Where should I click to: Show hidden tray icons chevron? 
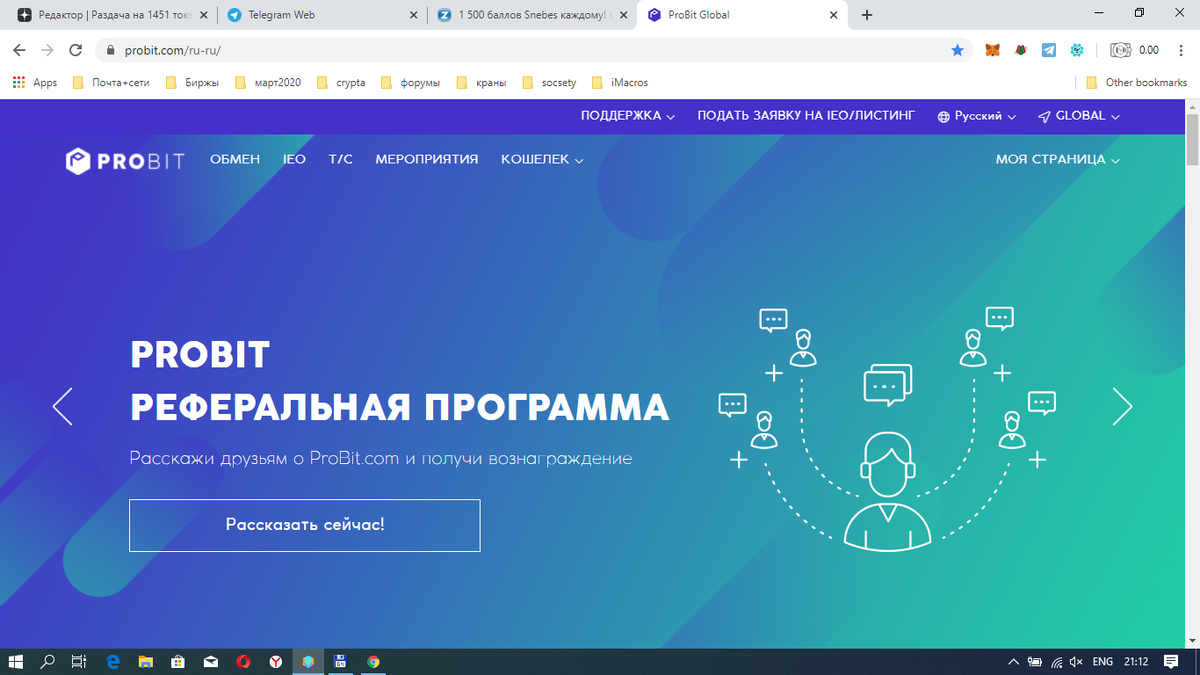[1014, 661]
